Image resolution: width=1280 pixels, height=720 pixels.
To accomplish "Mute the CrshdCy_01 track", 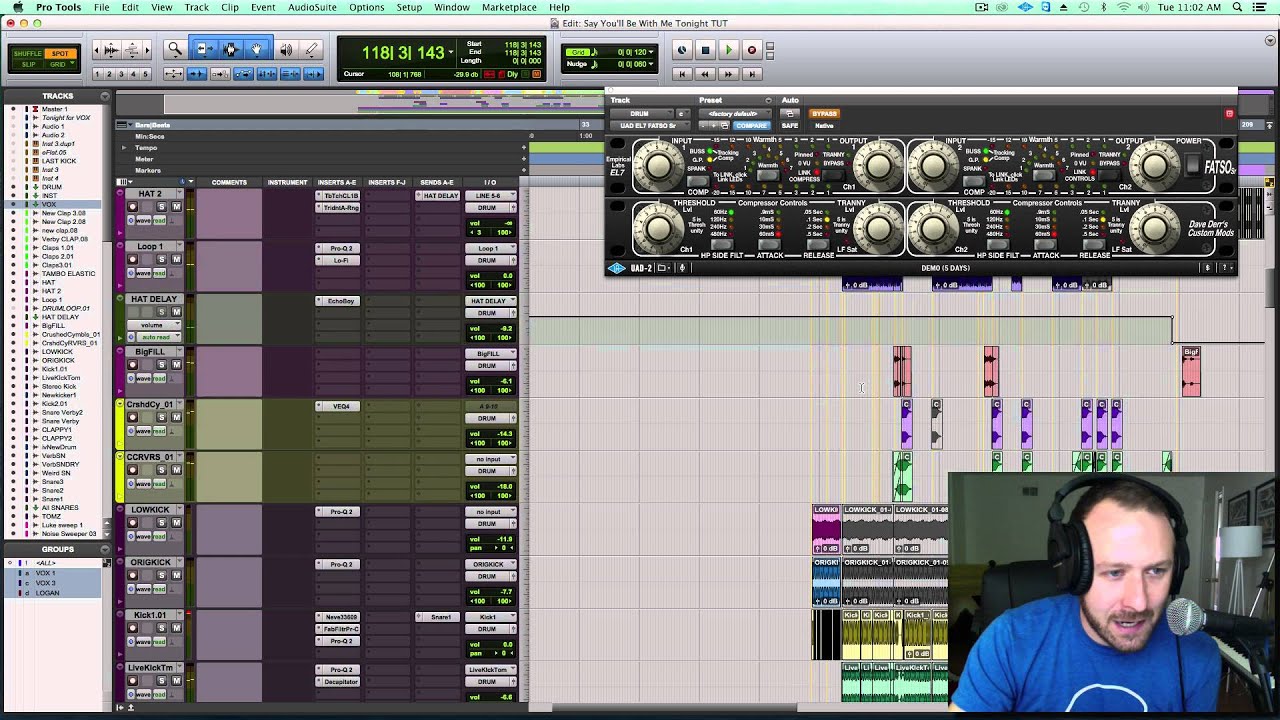I will 176,418.
